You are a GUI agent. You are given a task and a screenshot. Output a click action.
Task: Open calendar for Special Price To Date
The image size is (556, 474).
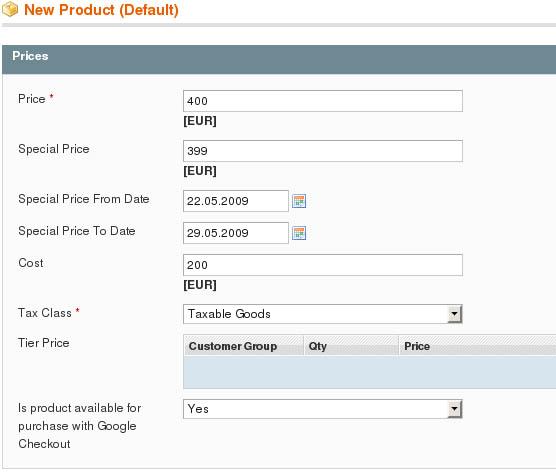(x=299, y=233)
